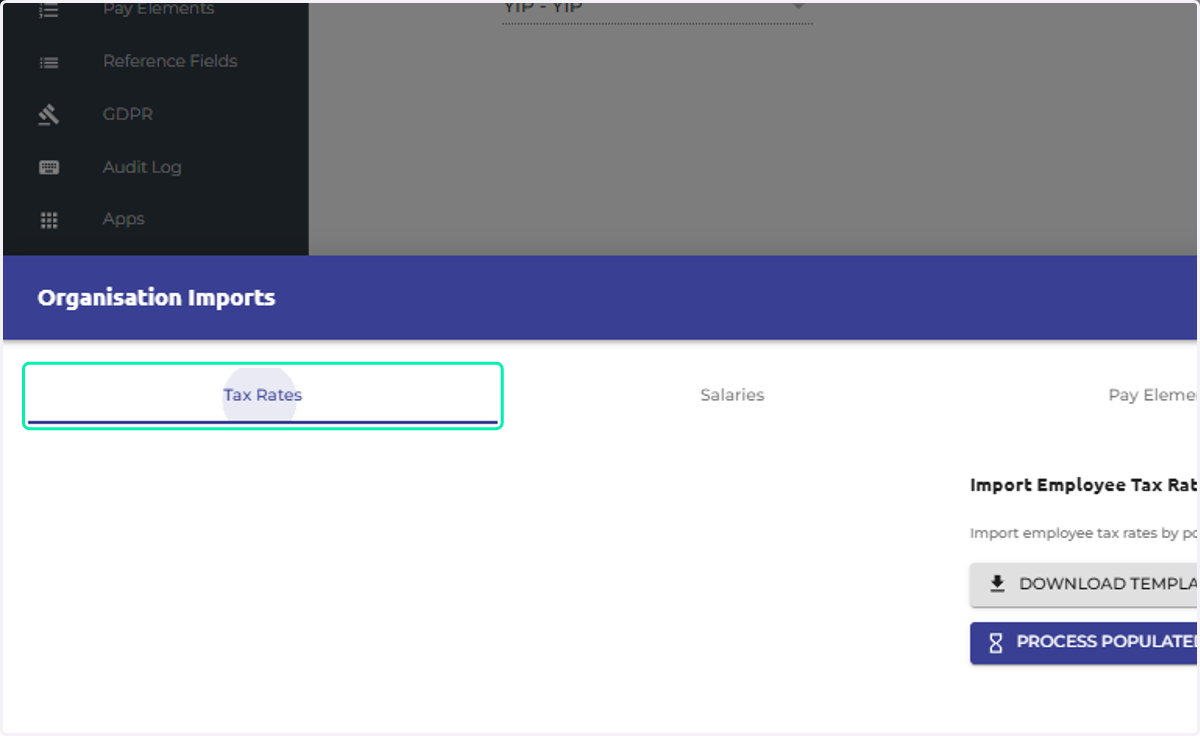Viewport: 1200px width, 736px height.
Task: Click the Process Populated button
Action: click(x=1084, y=643)
